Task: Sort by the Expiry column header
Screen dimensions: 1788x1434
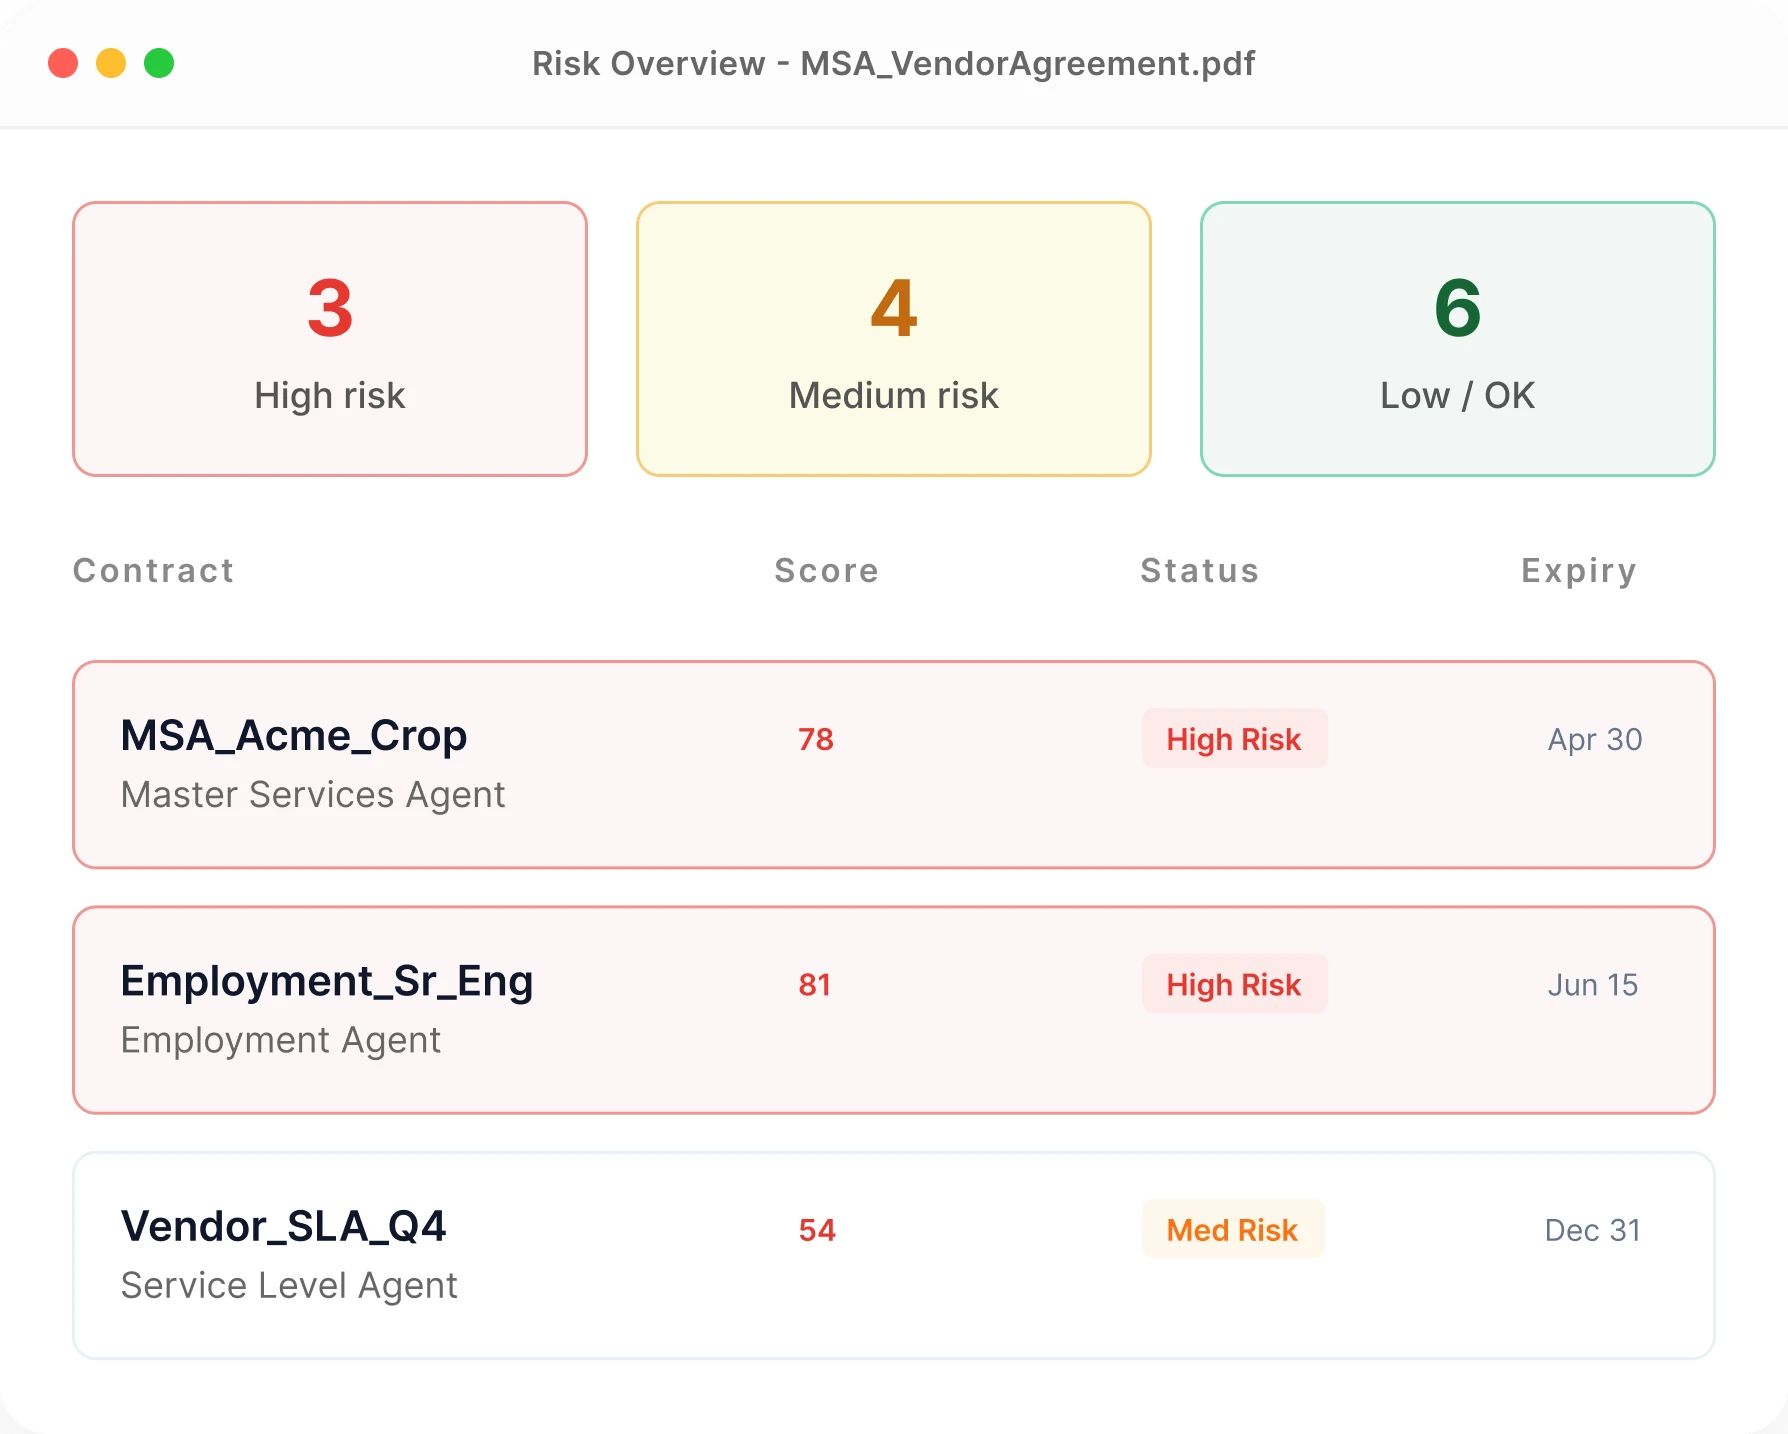Action: point(1578,571)
